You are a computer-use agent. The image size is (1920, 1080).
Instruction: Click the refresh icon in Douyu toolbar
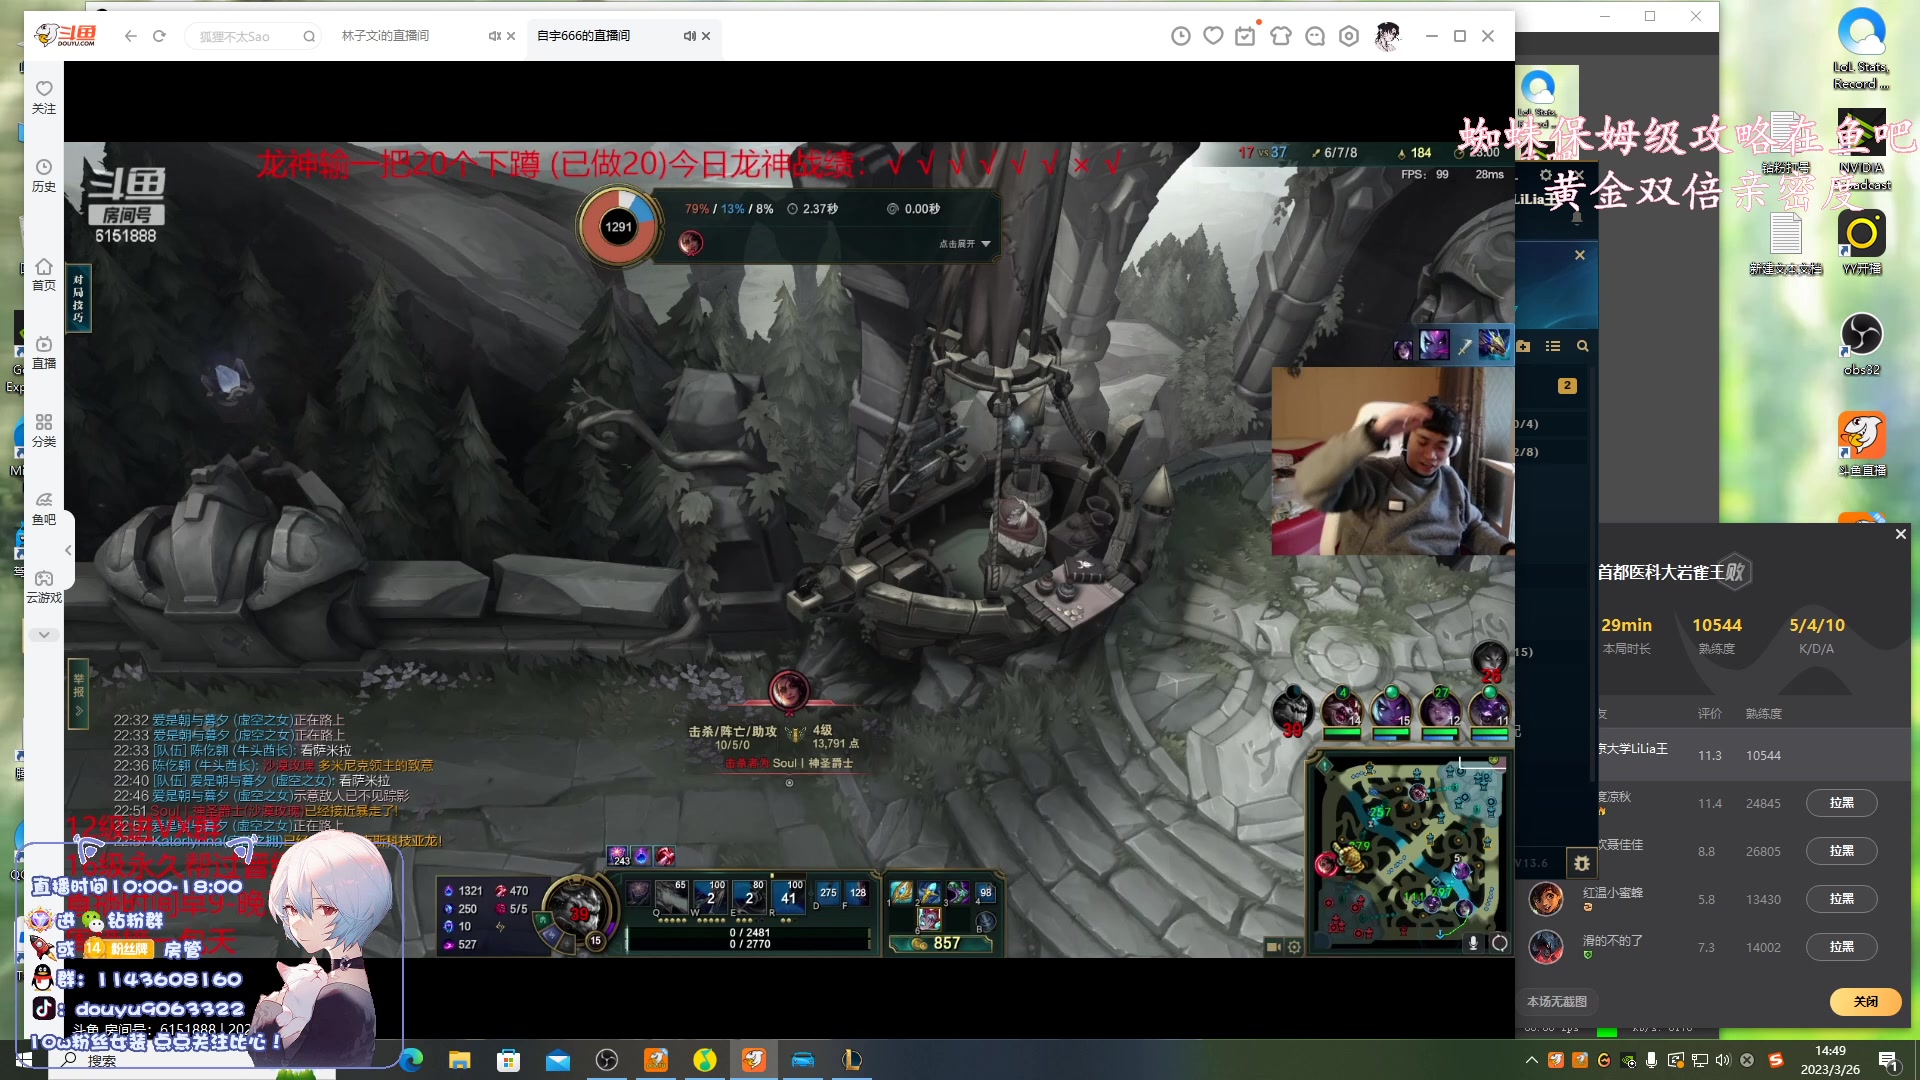click(159, 36)
